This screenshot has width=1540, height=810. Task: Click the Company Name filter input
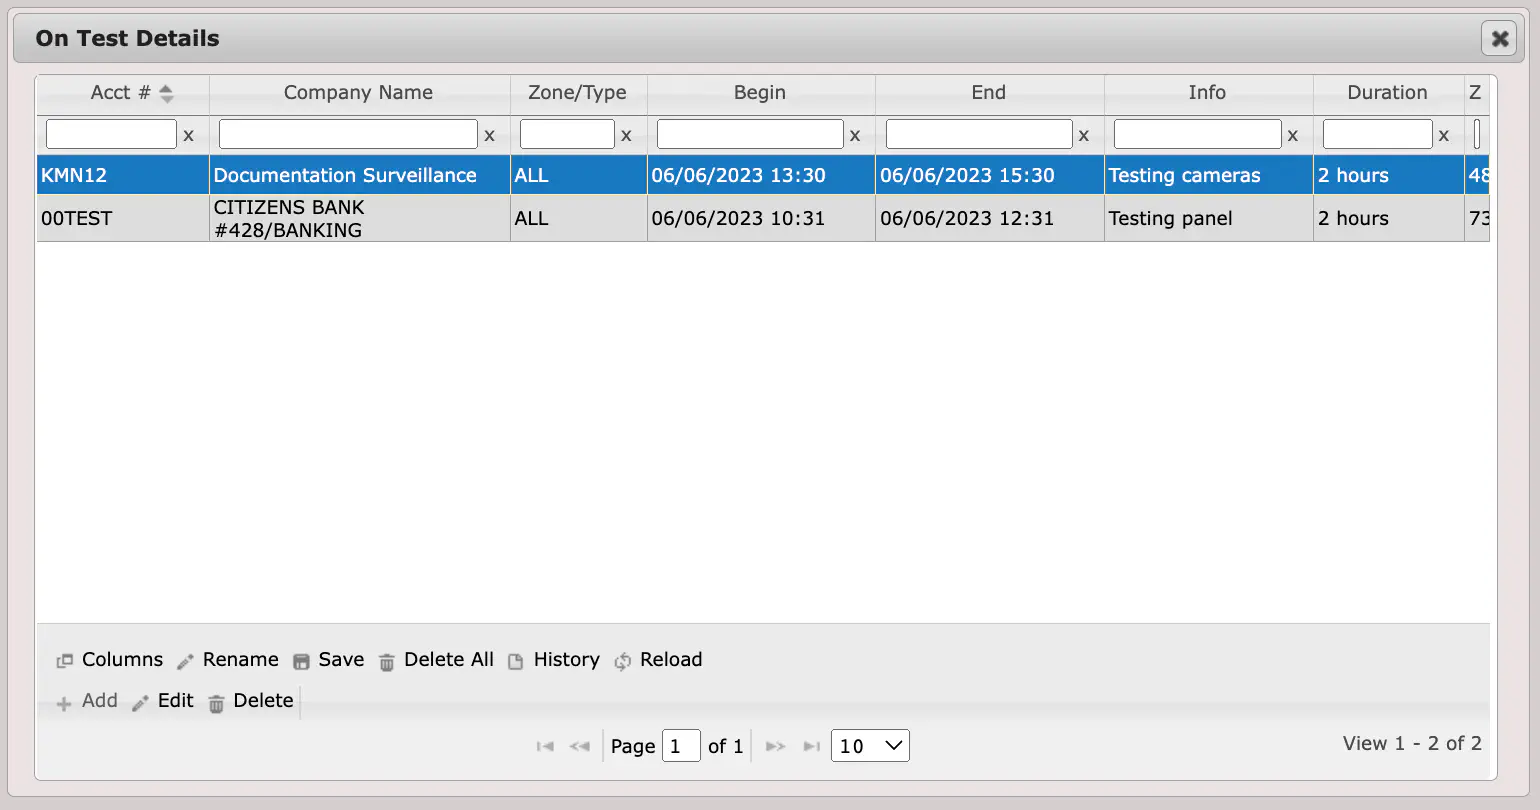coord(348,134)
